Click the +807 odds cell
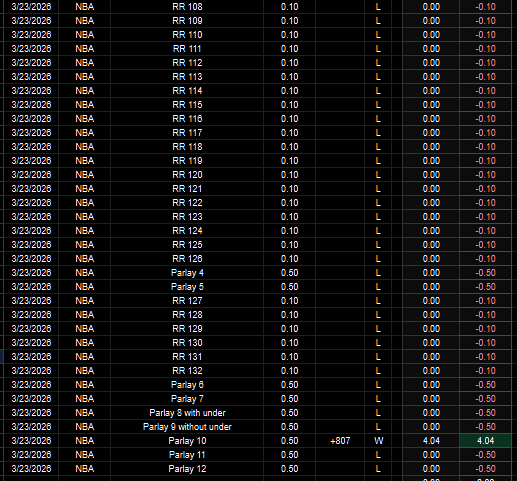The width and height of the screenshot is (517, 481). pos(340,441)
